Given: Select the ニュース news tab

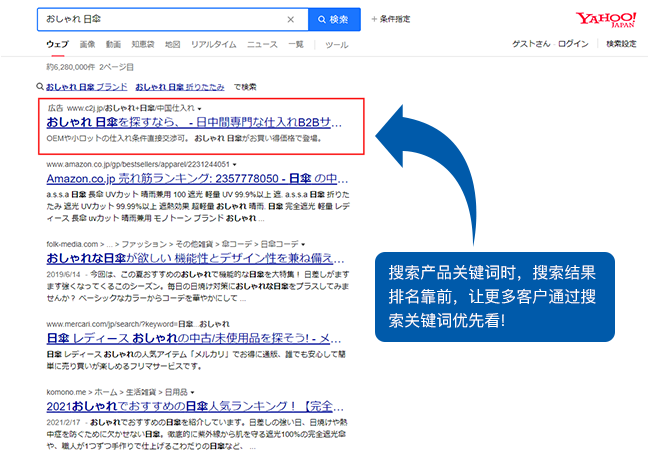Looking at the screenshot, I should coord(262,45).
